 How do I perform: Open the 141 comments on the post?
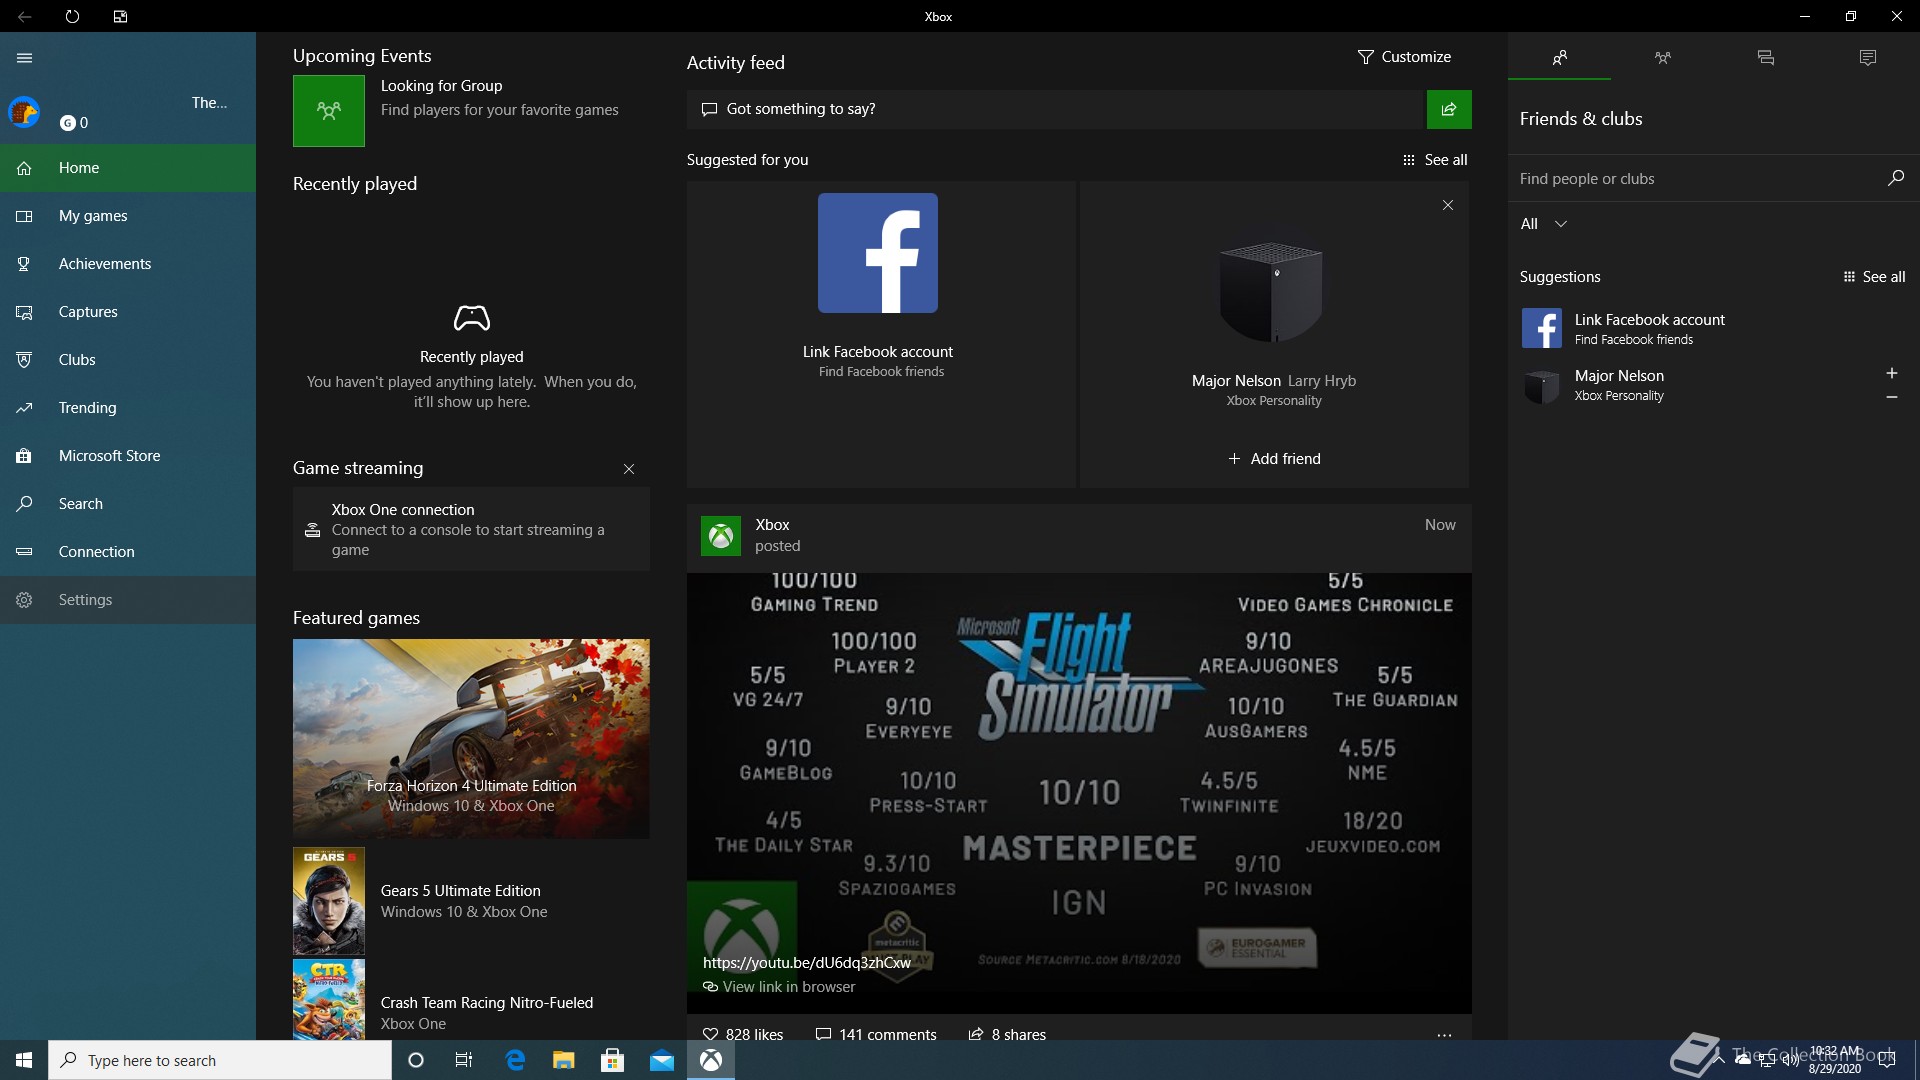(x=876, y=1034)
